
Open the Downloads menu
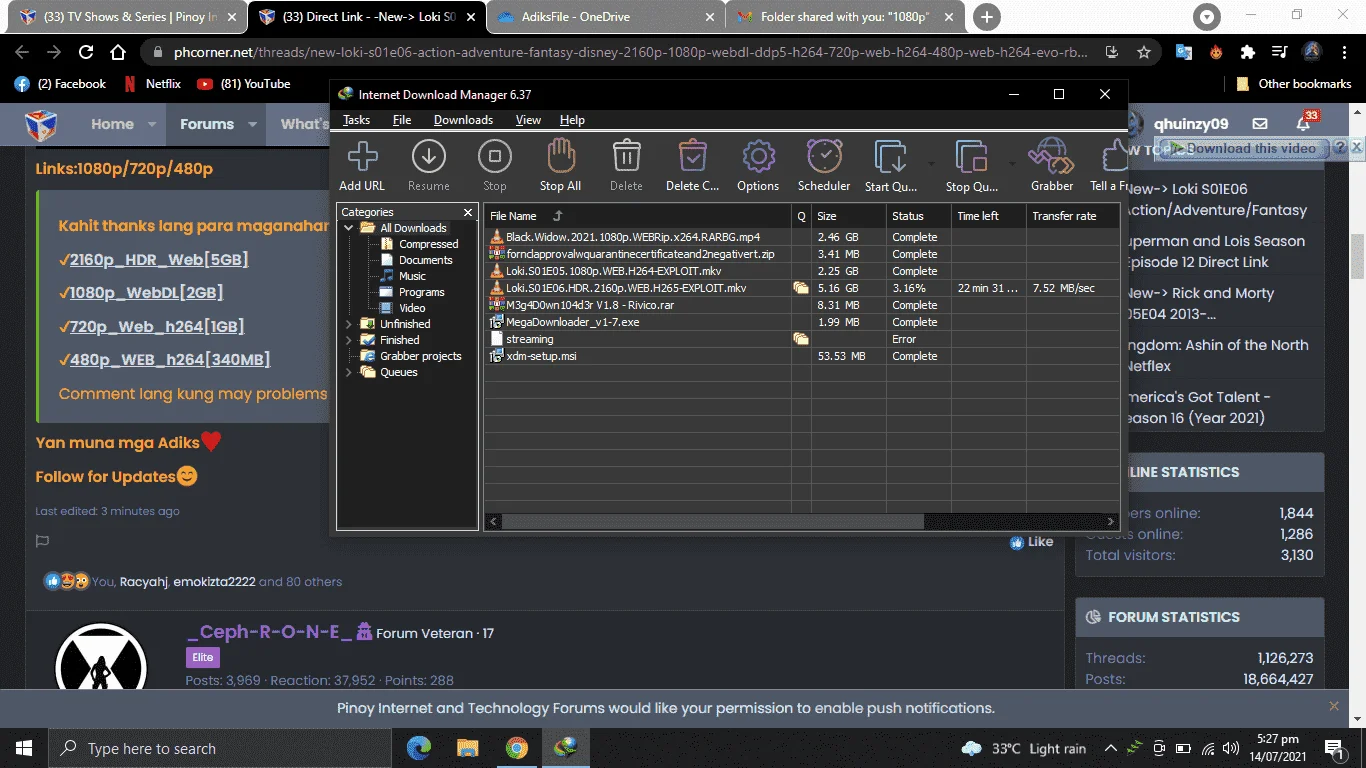point(463,120)
